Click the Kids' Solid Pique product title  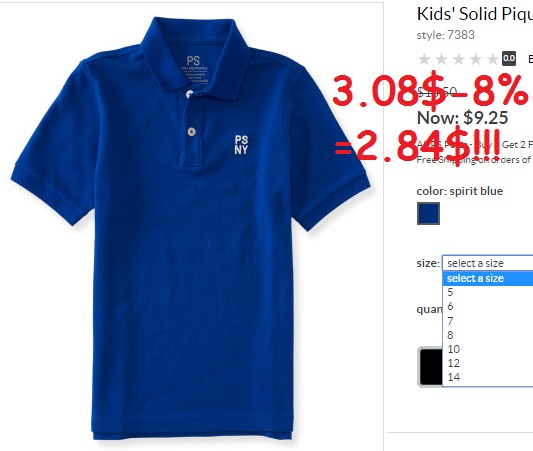point(475,14)
